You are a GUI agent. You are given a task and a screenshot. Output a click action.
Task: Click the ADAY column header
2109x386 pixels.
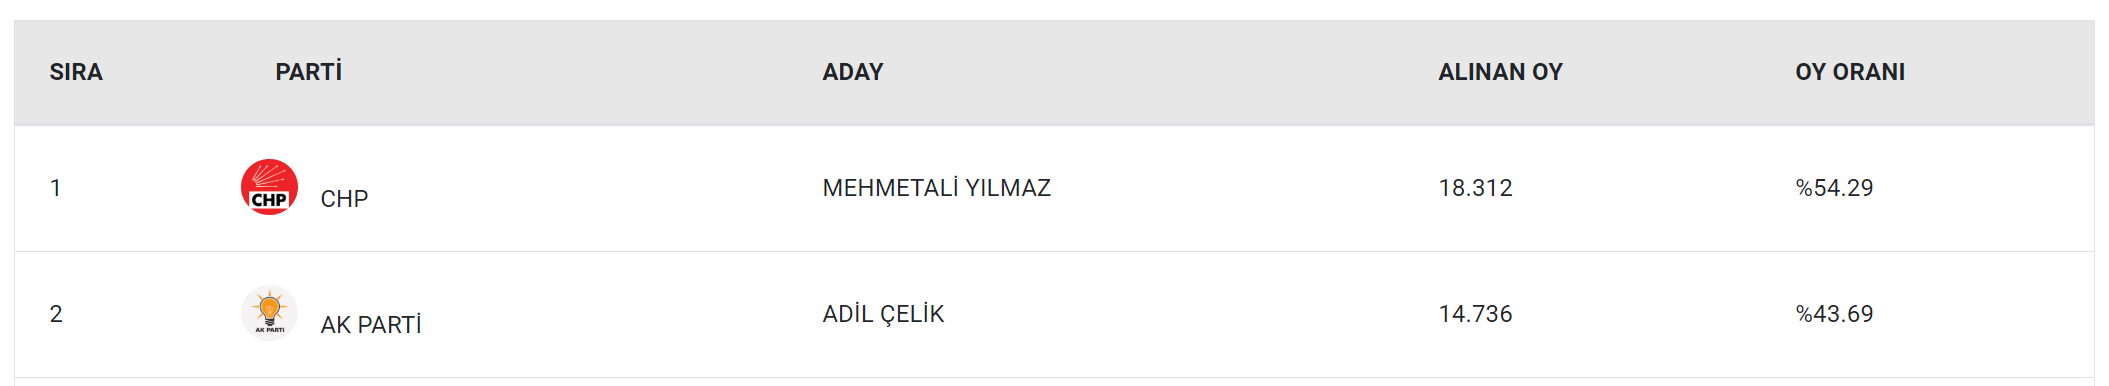(x=853, y=72)
